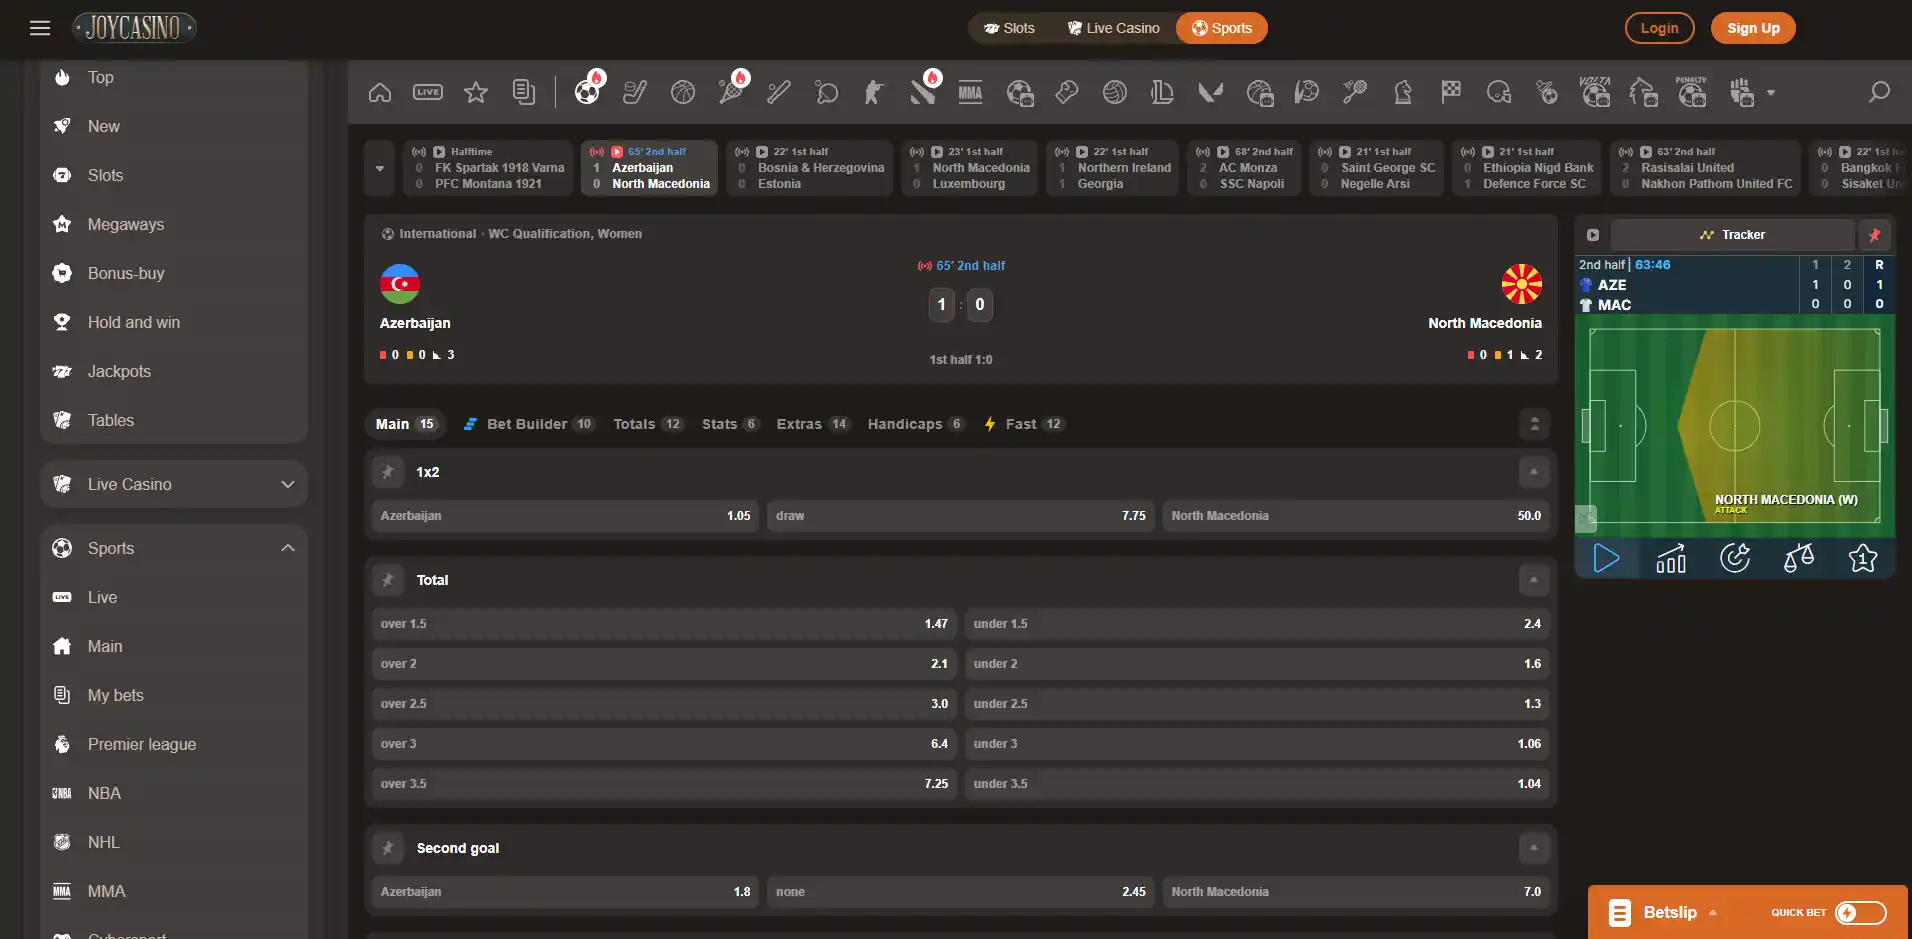Image resolution: width=1912 pixels, height=939 pixels.
Task: Open the search magnifier icon
Action: (x=1879, y=93)
